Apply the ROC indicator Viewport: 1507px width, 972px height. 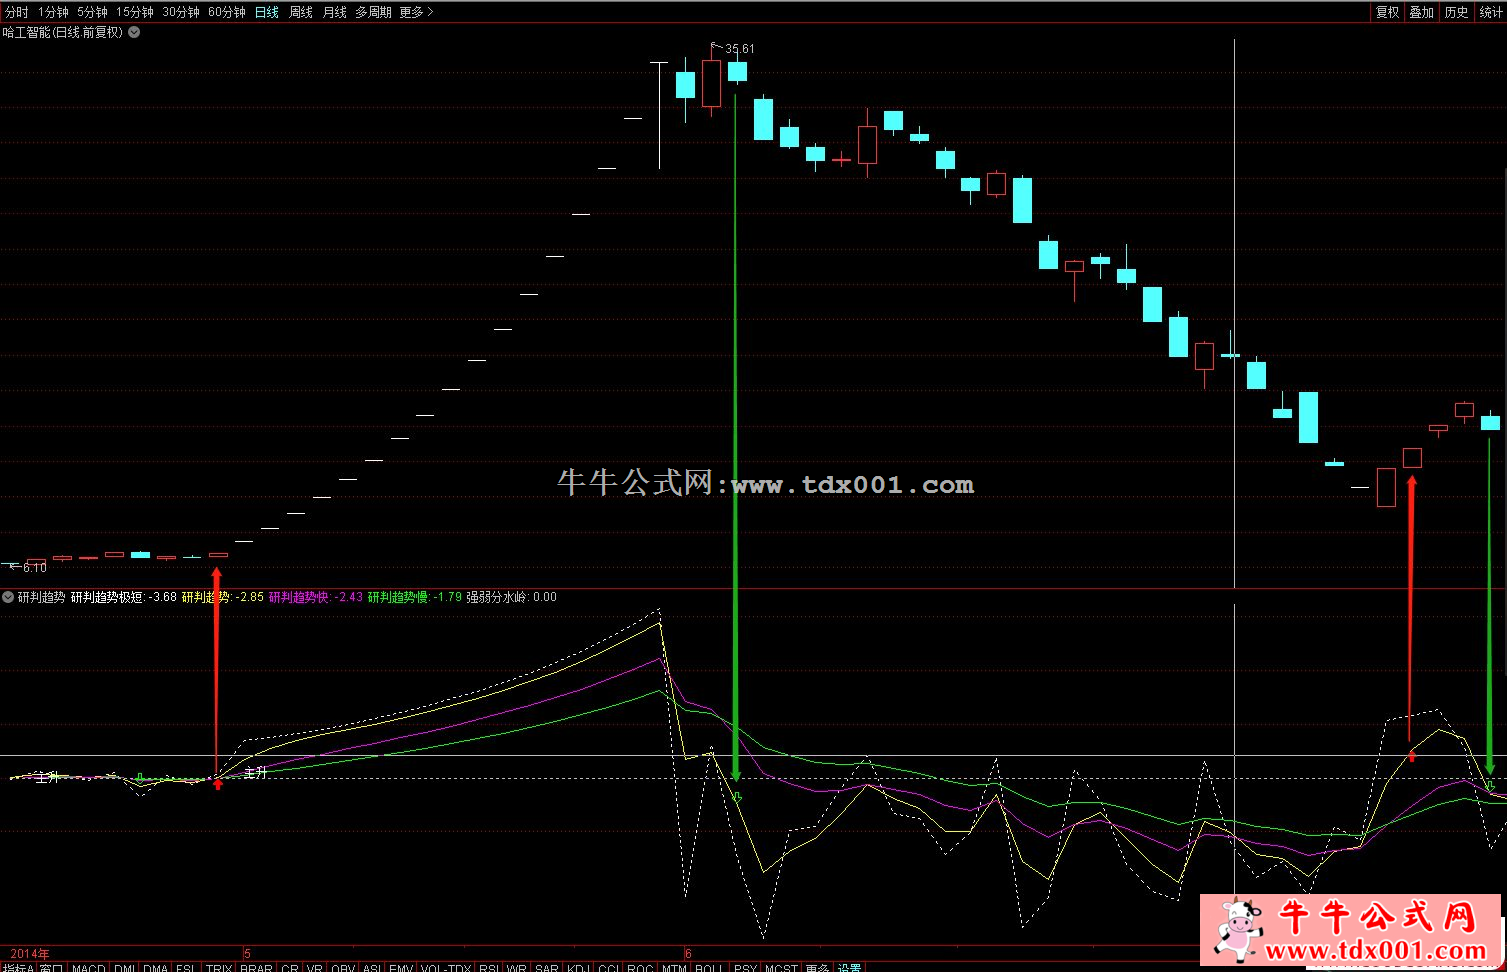pos(640,967)
